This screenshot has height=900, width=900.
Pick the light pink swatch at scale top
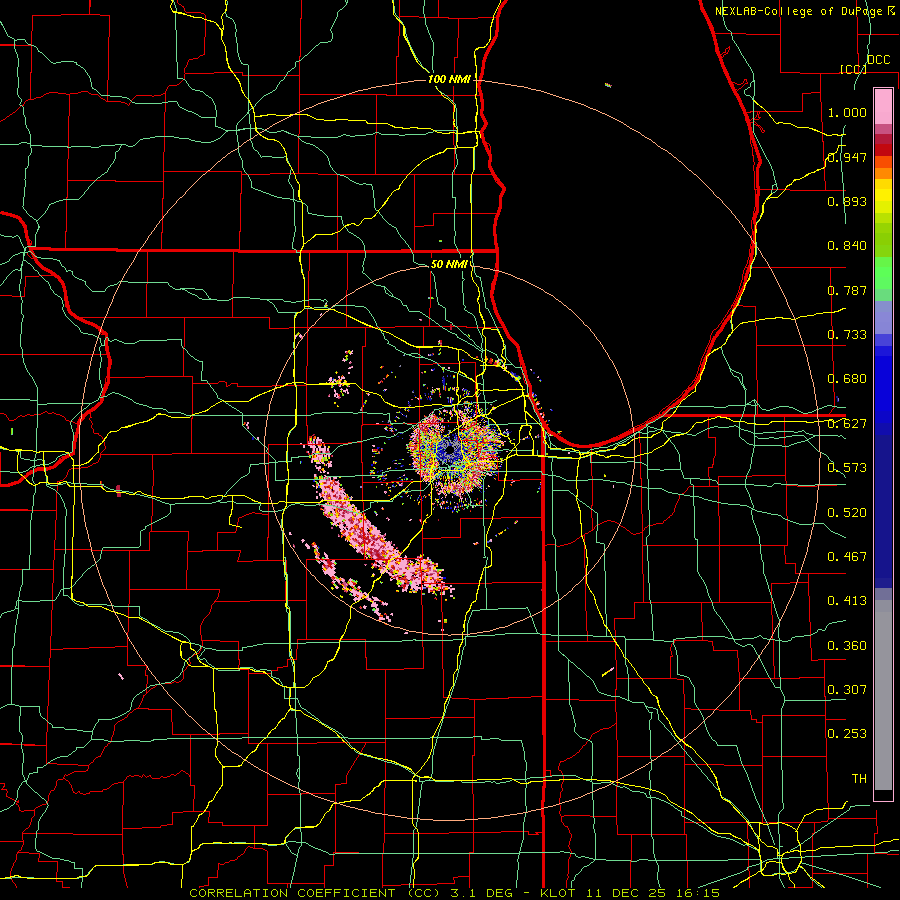pos(883,107)
